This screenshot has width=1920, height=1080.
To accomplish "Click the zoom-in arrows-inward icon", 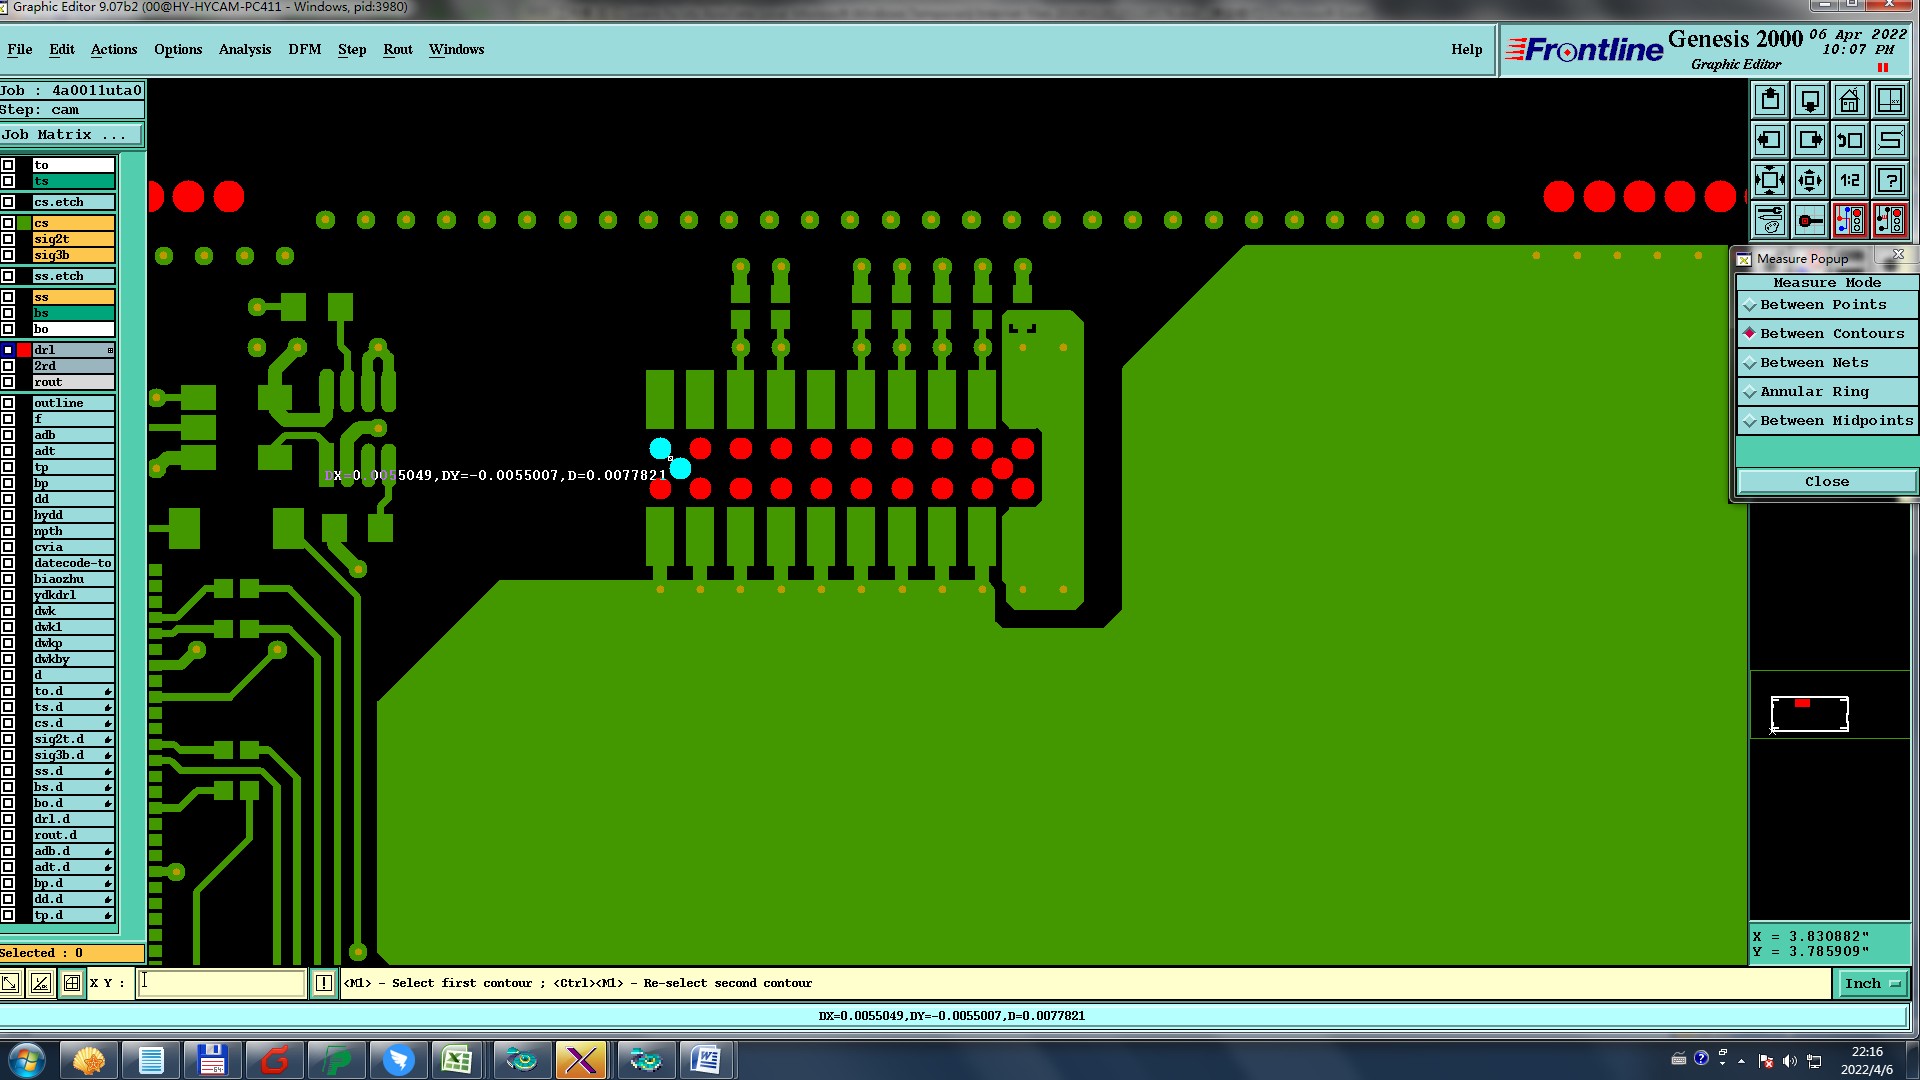I will [1809, 180].
